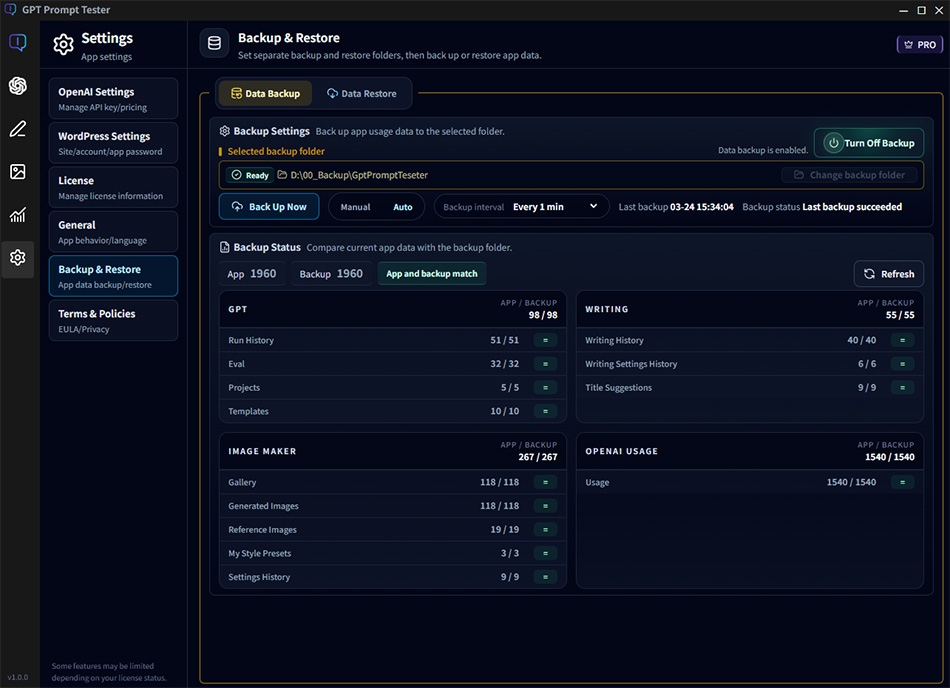The image size is (950, 688).
Task: Refresh the backup status comparison
Action: click(x=888, y=274)
